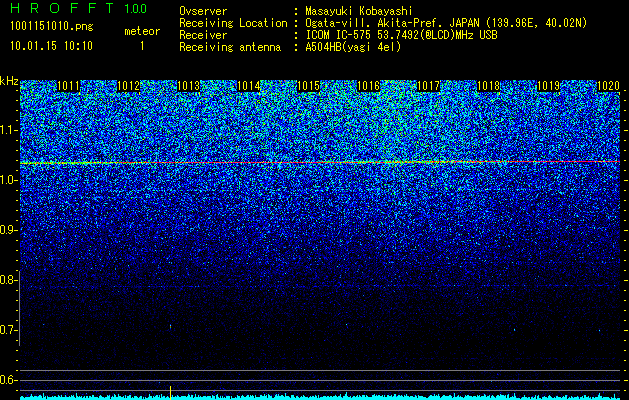Click the yellow meteor echo marker at bottom
This screenshot has height=400, width=629.
(x=170, y=393)
